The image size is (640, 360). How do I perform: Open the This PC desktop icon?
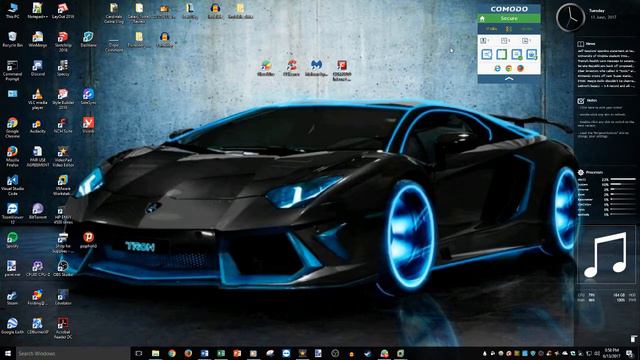[x=12, y=11]
